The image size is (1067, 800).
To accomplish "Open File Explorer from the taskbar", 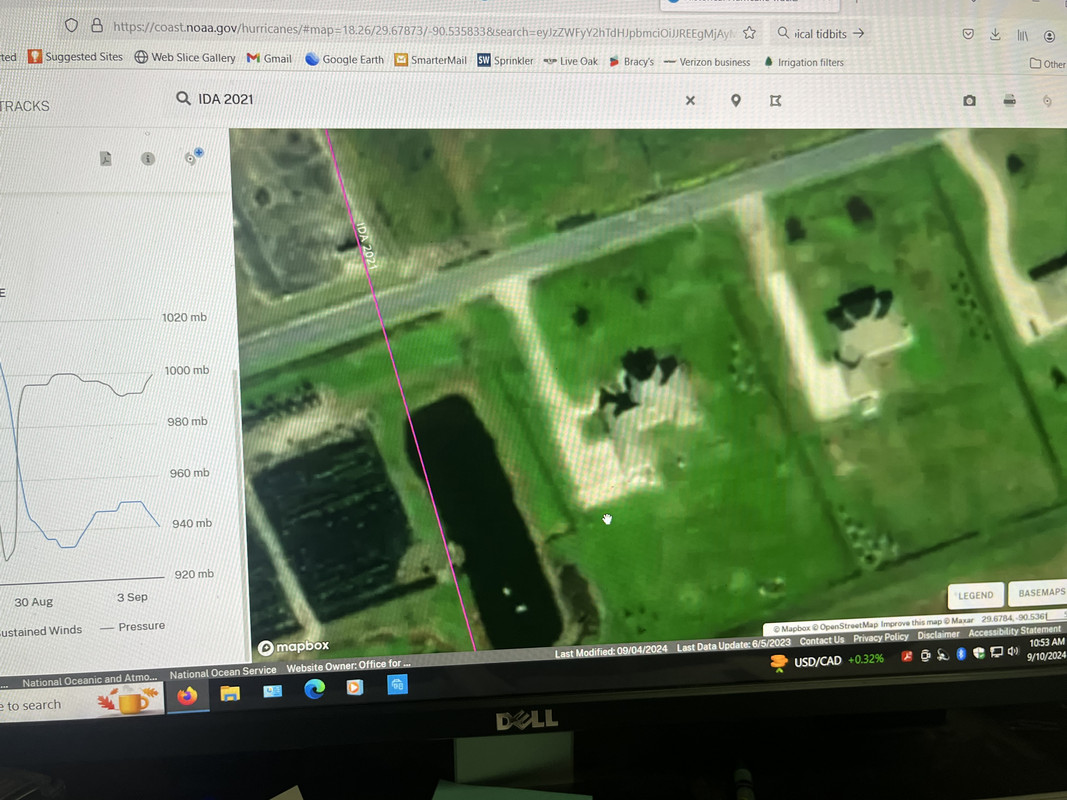I will (x=230, y=694).
